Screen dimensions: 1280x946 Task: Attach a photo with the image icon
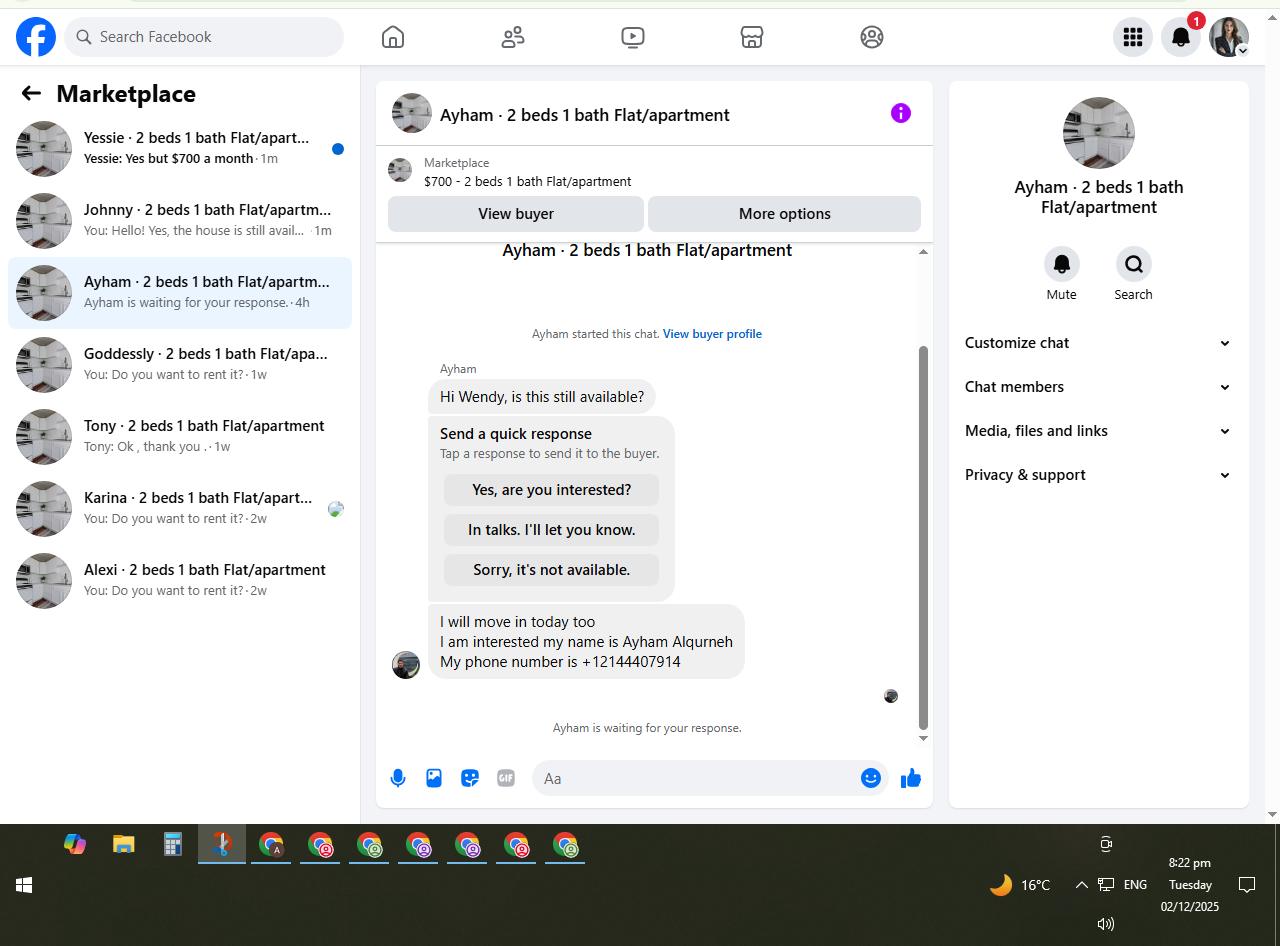[x=434, y=778]
